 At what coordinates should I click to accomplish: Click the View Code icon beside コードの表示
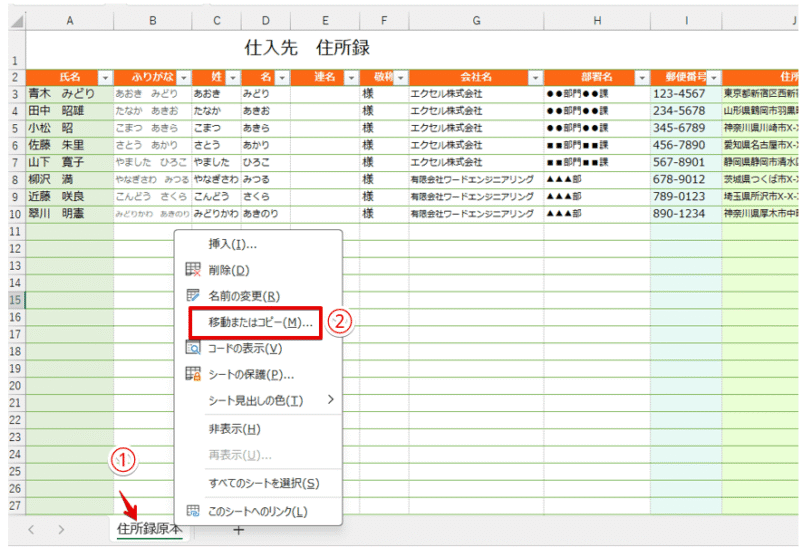193,348
